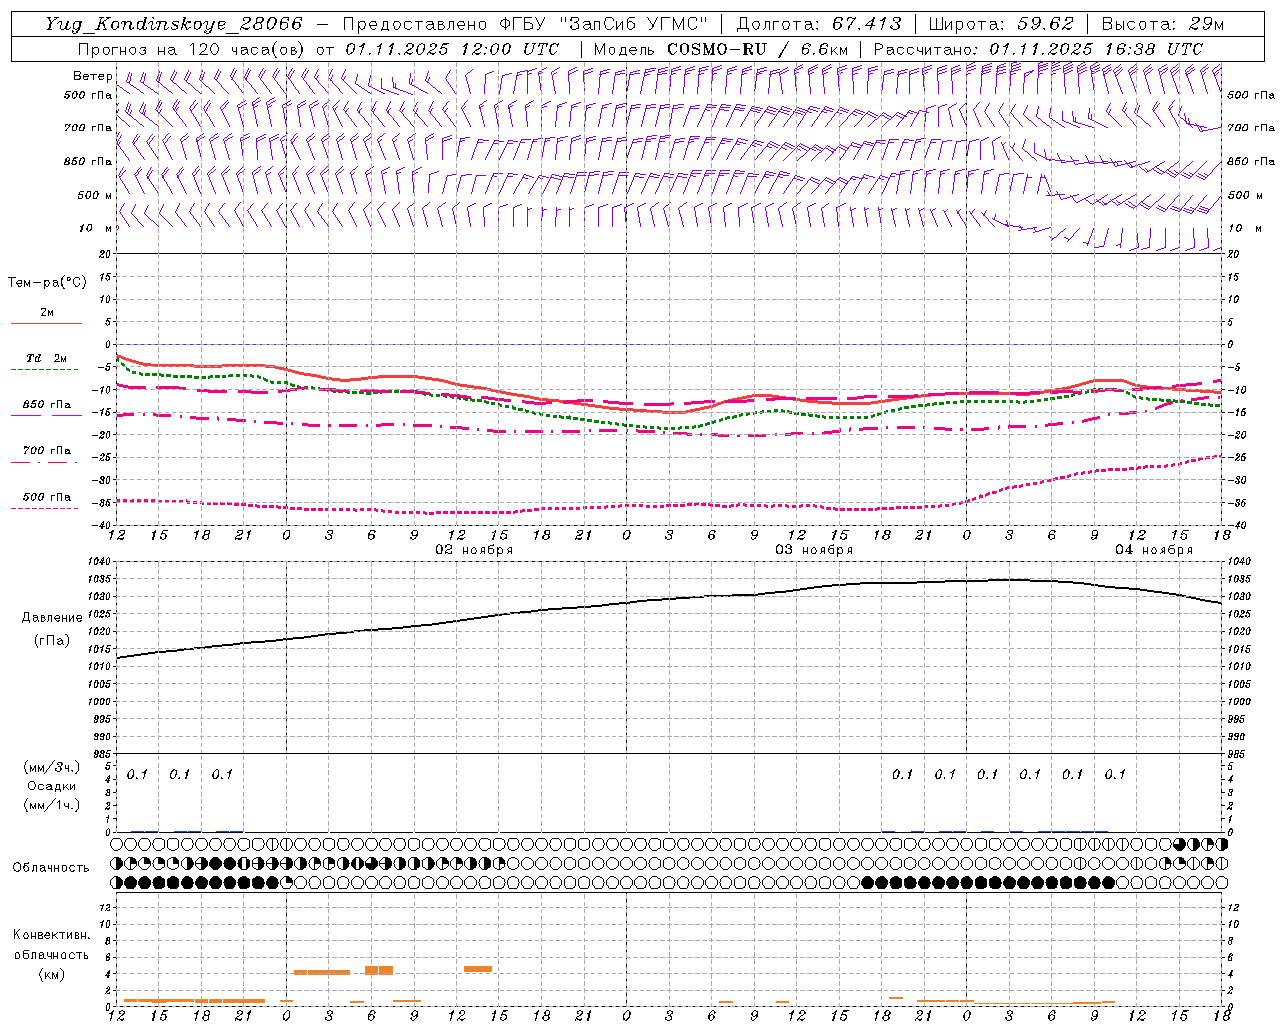The width and height of the screenshot is (1280, 1024).
Task: Click the Конвективн. panel label
Action: point(51,935)
